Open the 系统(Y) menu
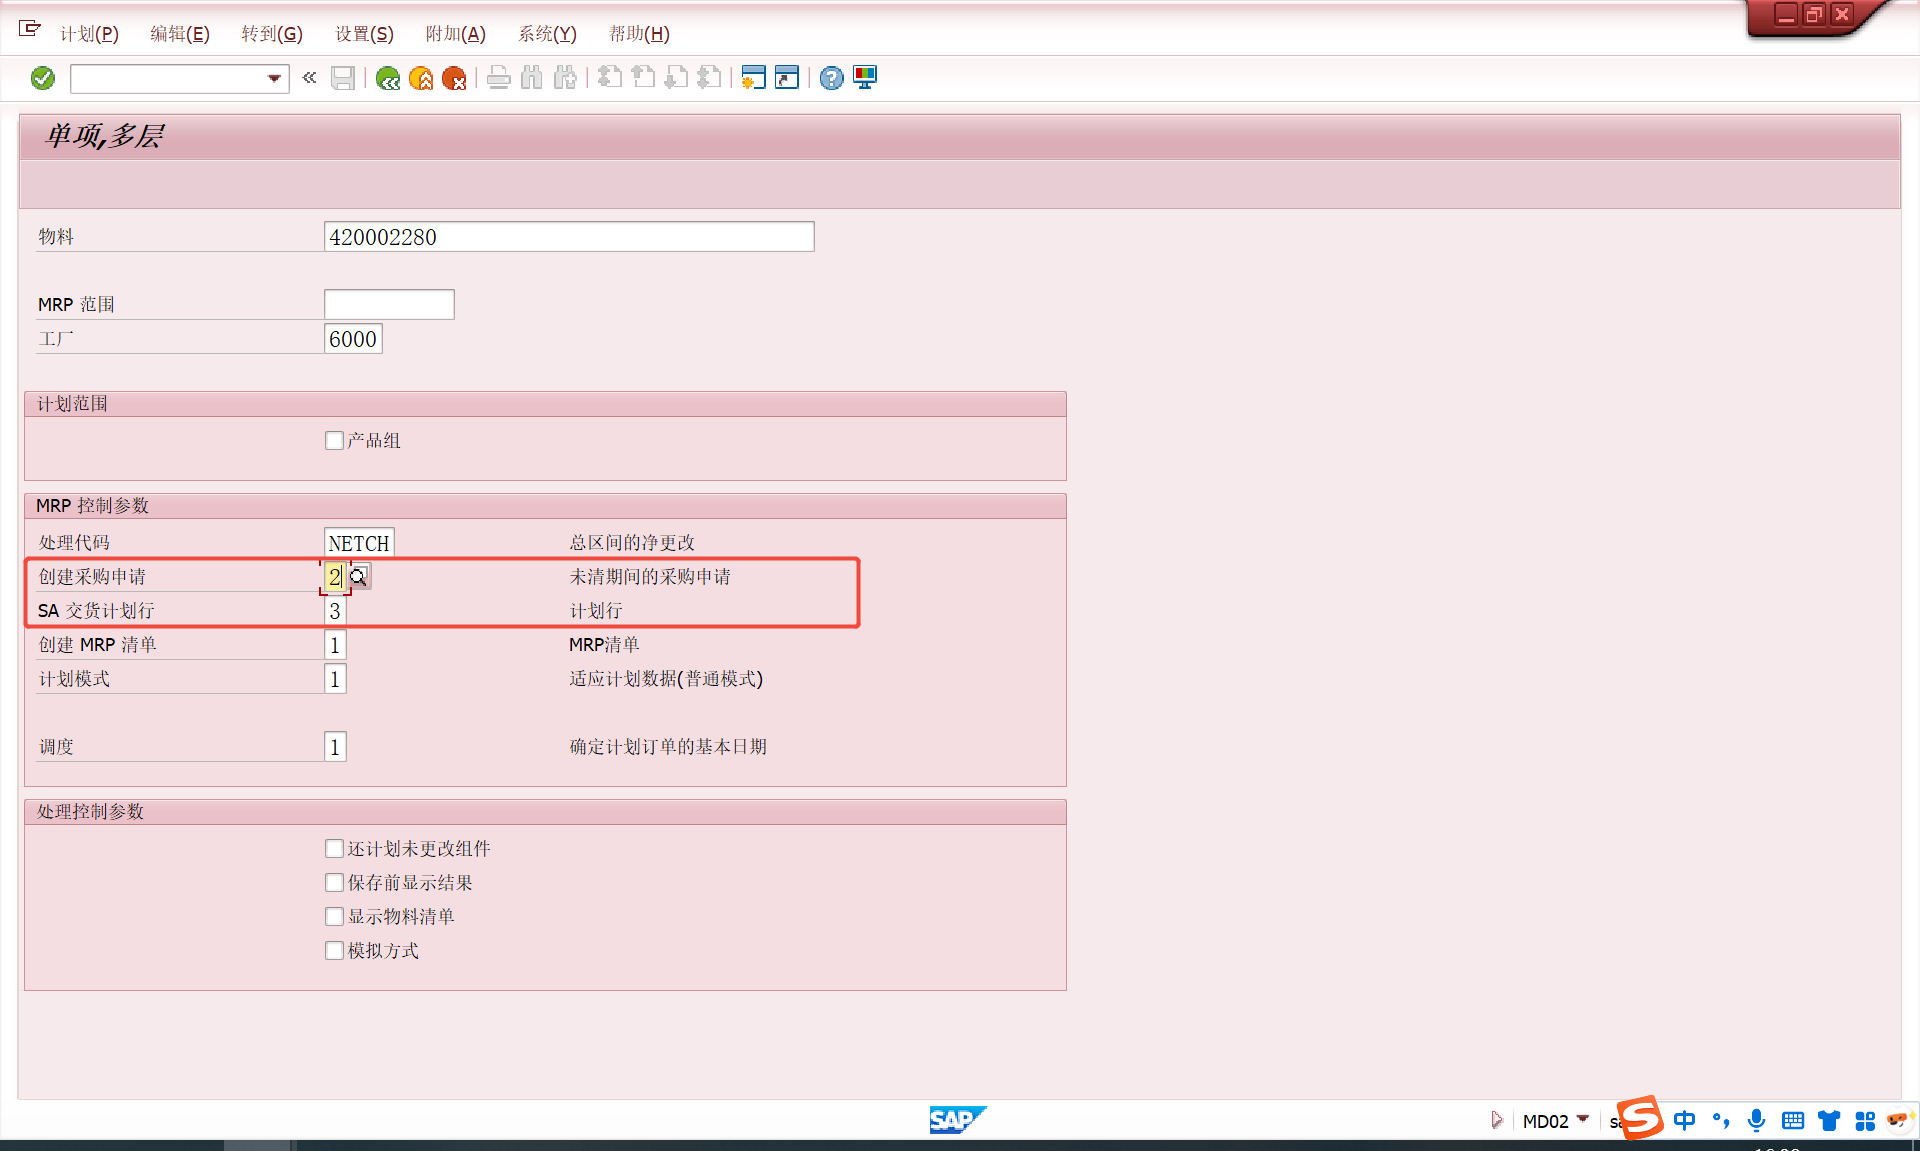 (x=547, y=33)
